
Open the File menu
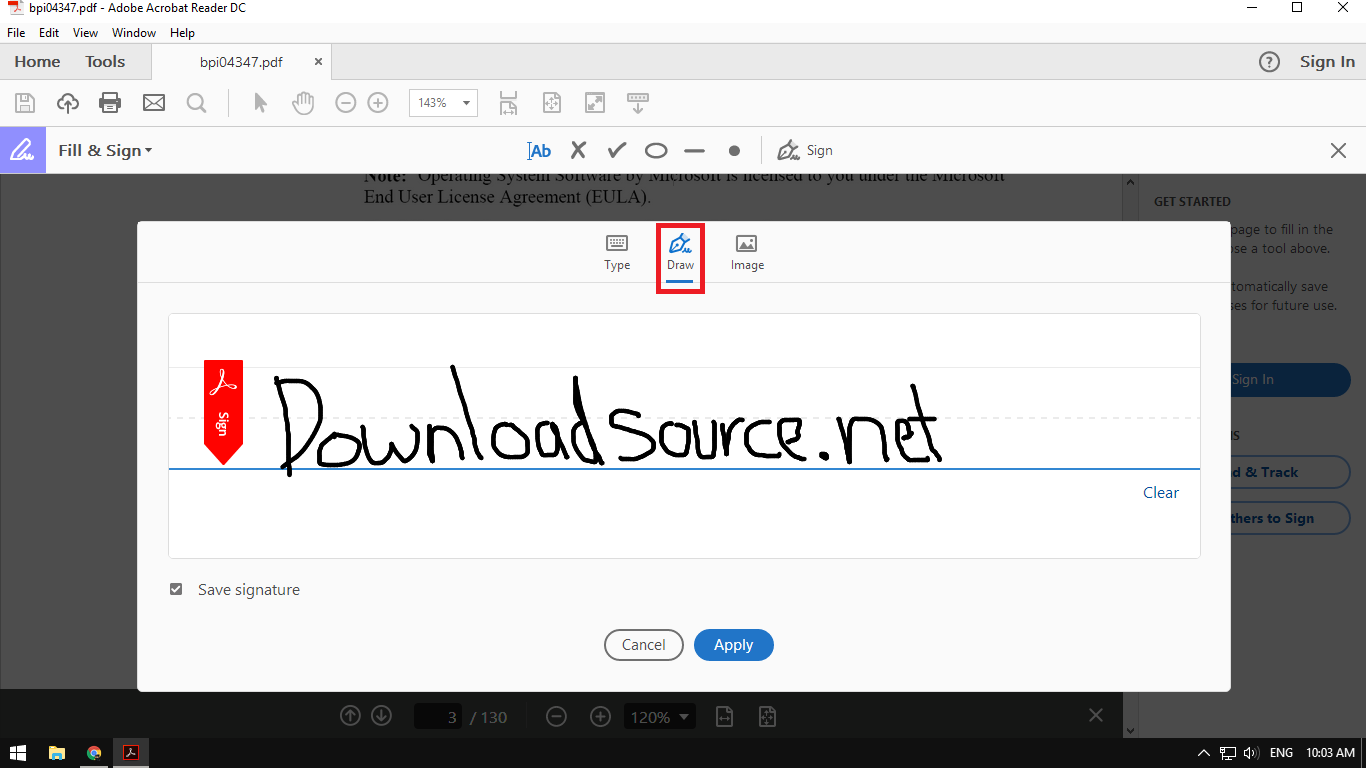coord(16,33)
